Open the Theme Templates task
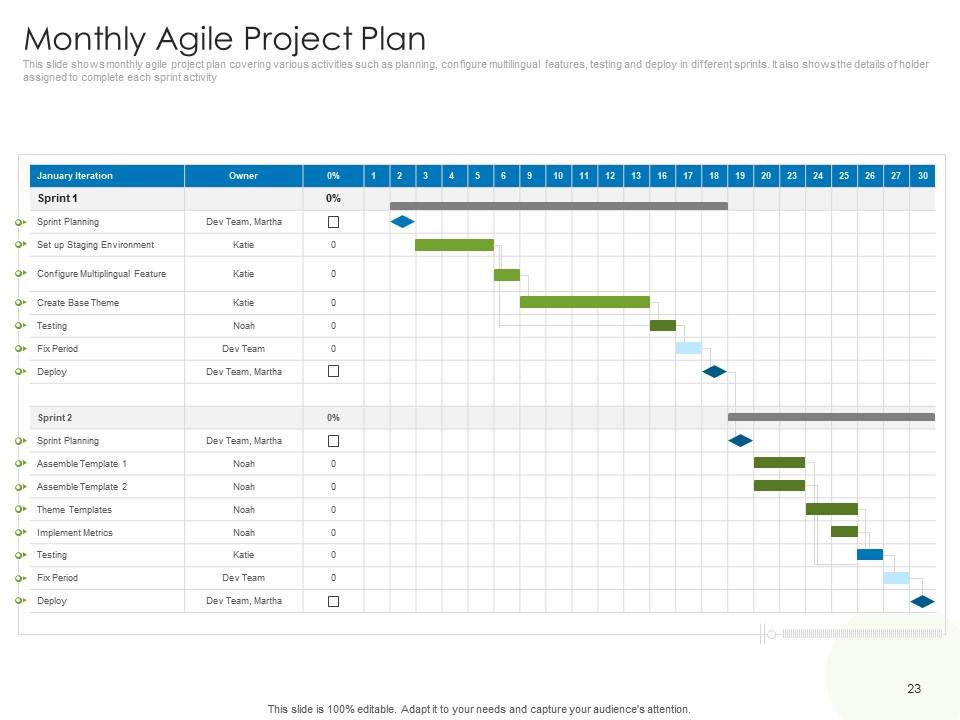This screenshot has width=960, height=720. pyautogui.click(x=74, y=510)
